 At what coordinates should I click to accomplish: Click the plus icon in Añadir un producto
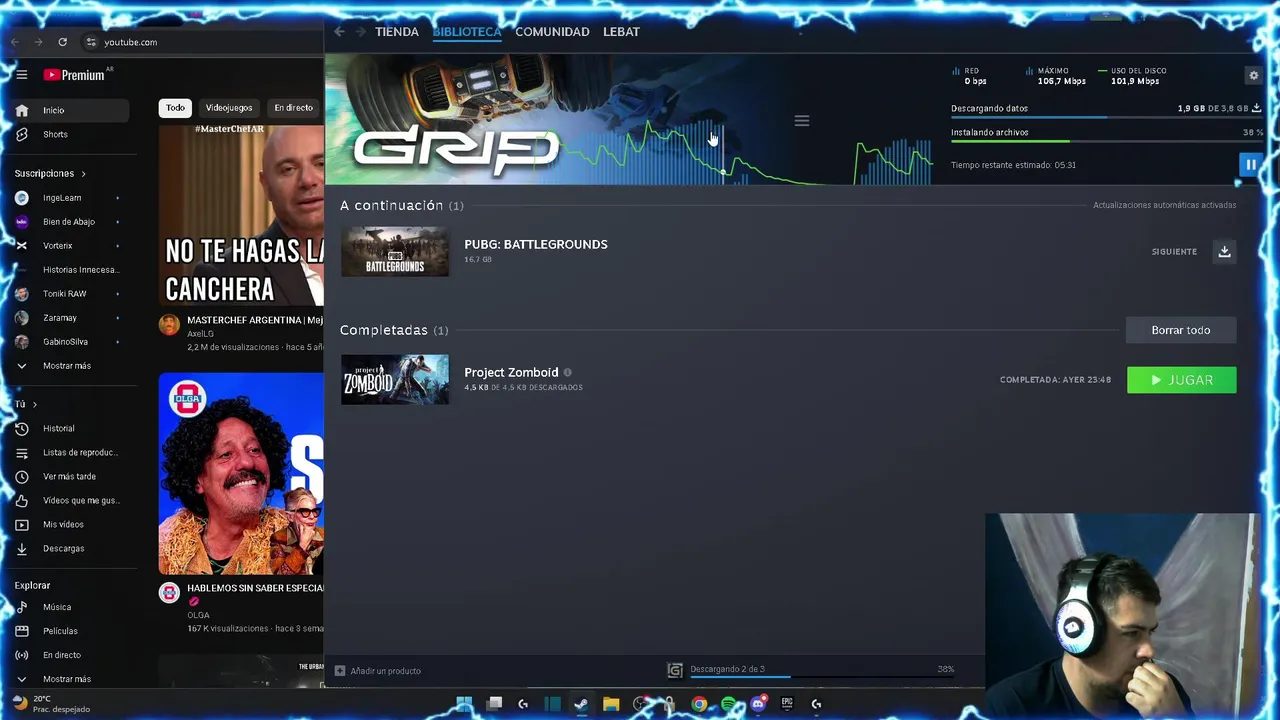pos(340,671)
